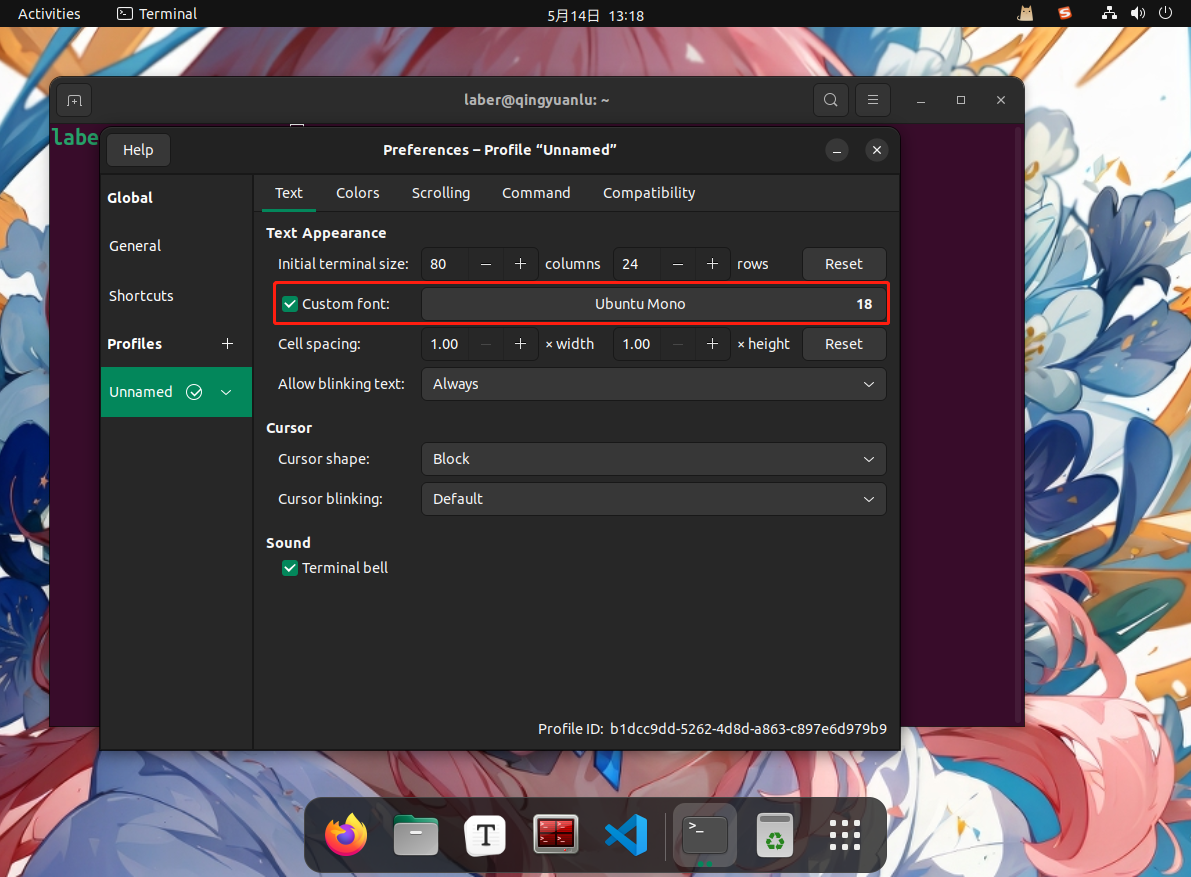Decrease rows with minus button
1191x877 pixels.
click(678, 264)
